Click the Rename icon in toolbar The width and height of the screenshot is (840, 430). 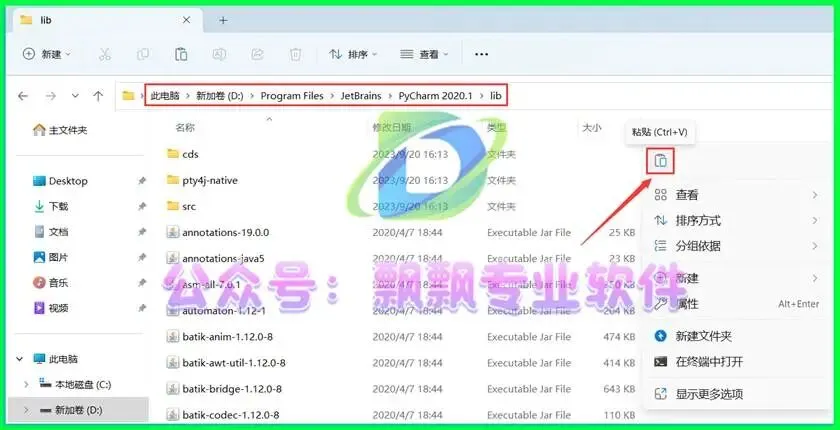(x=219, y=54)
